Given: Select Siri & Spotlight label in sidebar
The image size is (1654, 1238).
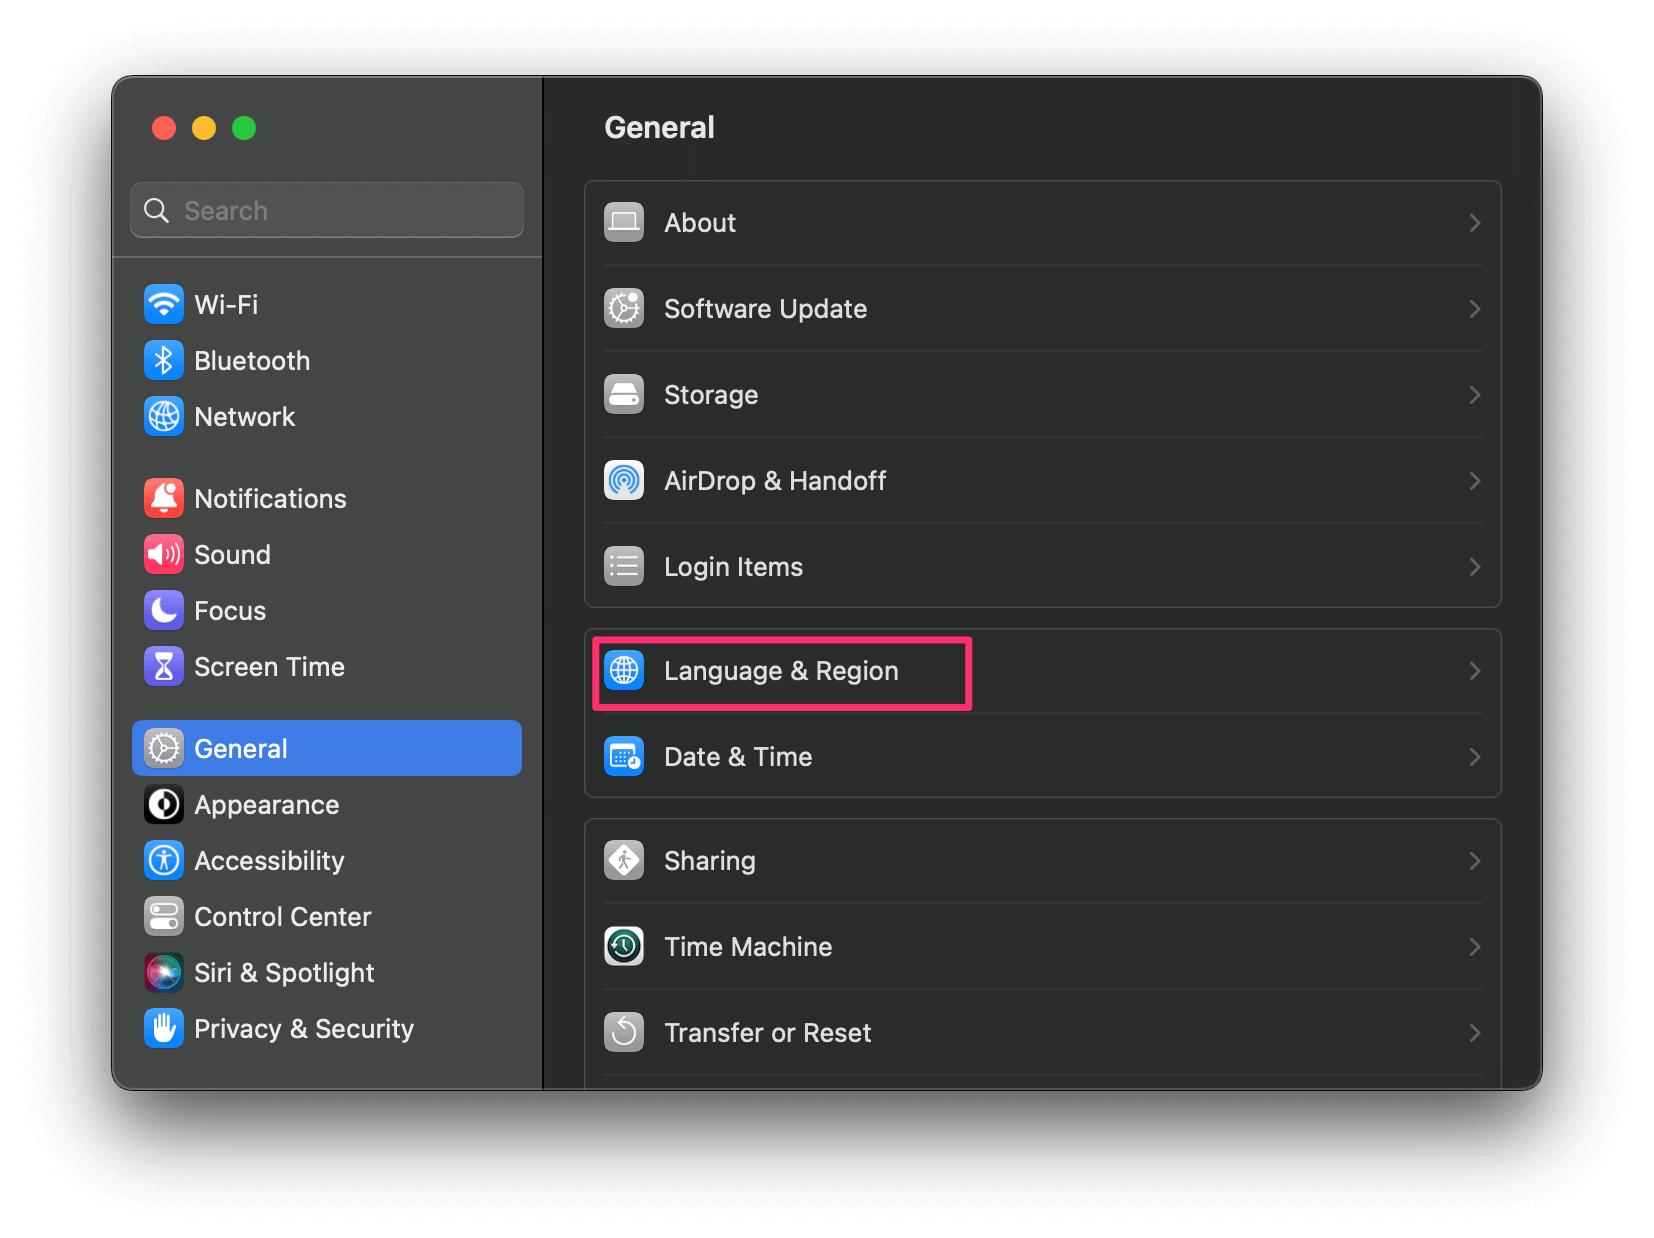Looking at the screenshot, I should pyautogui.click(x=284, y=973).
